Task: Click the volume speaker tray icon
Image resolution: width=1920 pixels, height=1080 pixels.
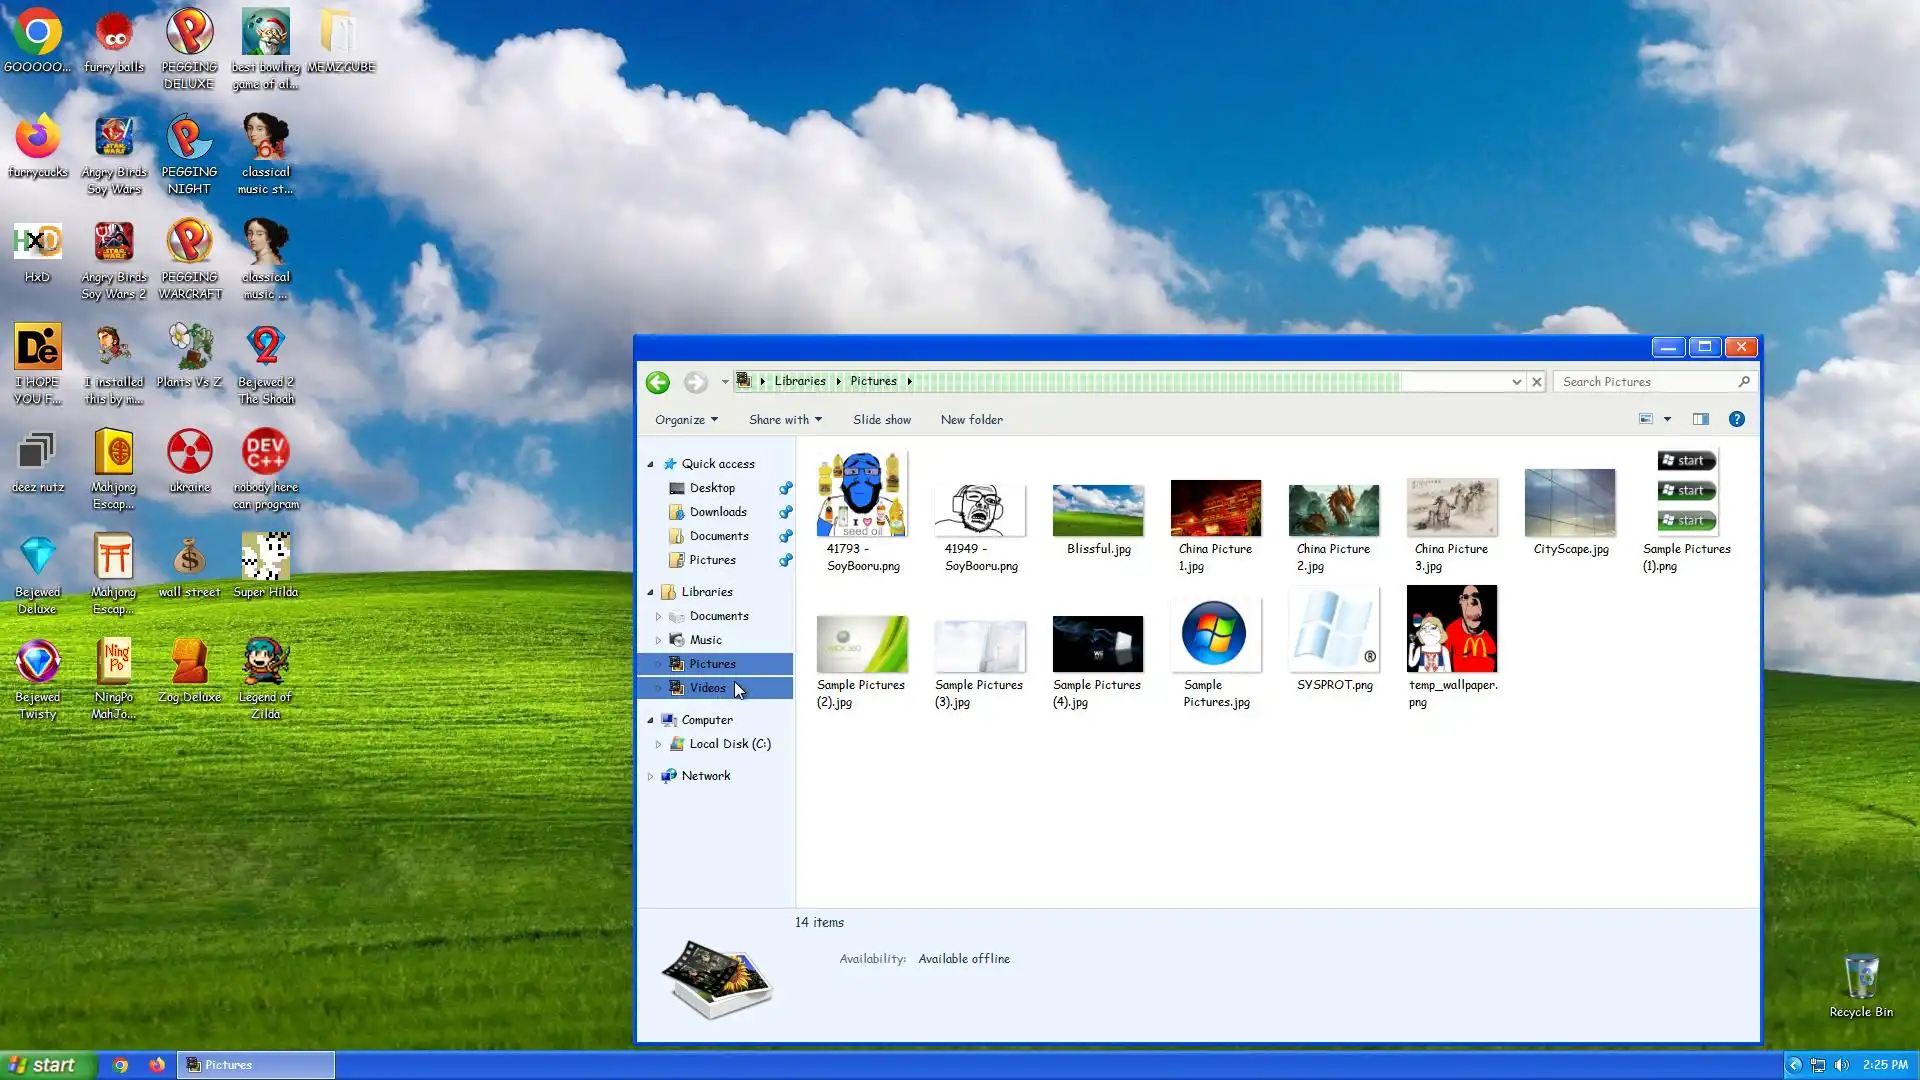Action: tap(1841, 1065)
